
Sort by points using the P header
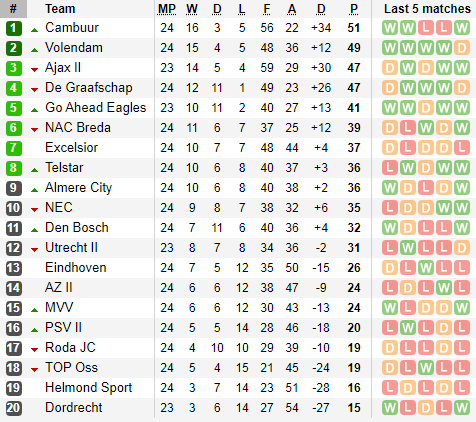pyautogui.click(x=354, y=9)
